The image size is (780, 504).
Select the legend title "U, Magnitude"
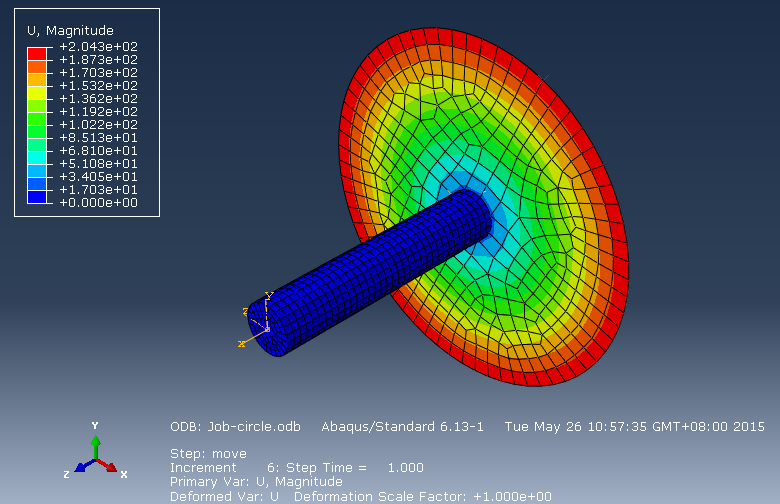click(70, 31)
